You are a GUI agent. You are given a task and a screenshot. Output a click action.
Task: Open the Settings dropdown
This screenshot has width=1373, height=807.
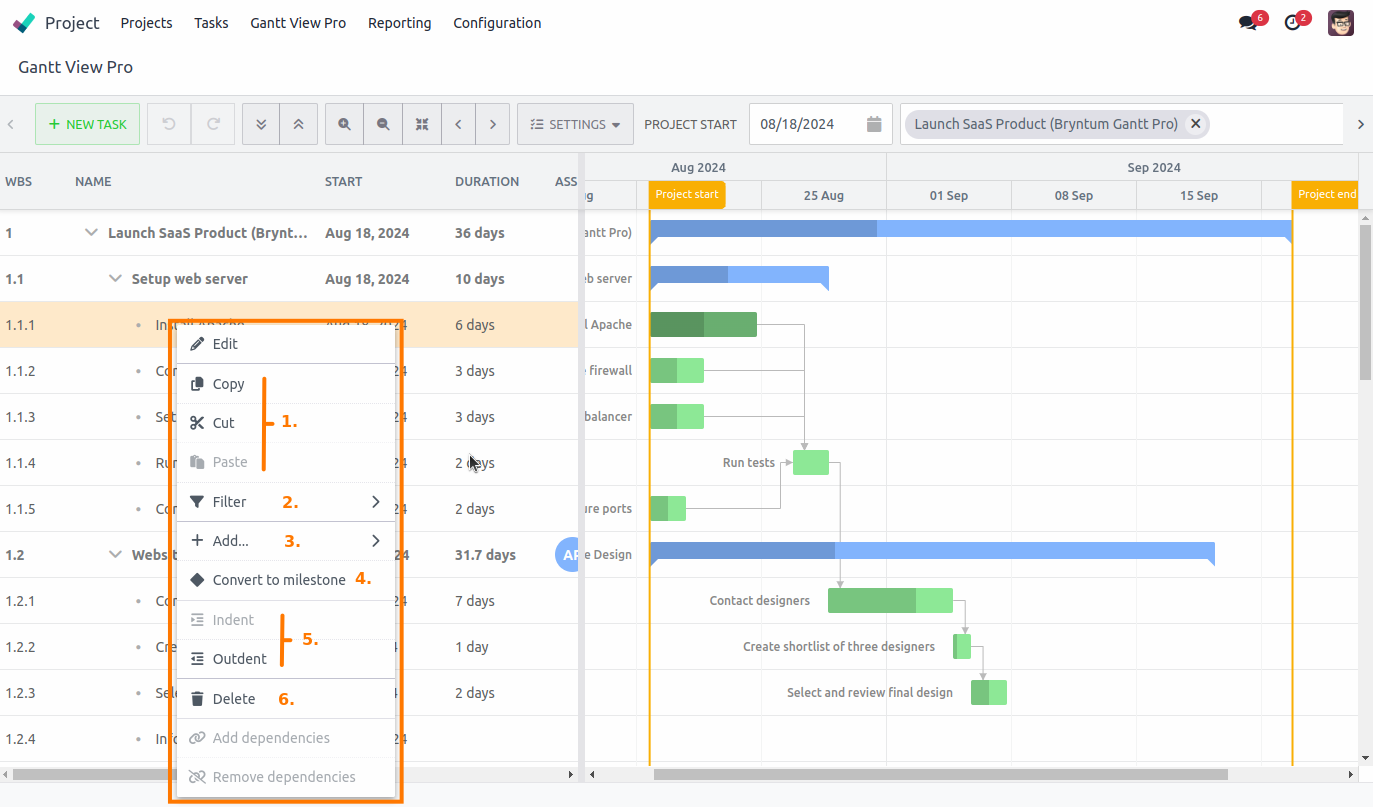coord(574,123)
